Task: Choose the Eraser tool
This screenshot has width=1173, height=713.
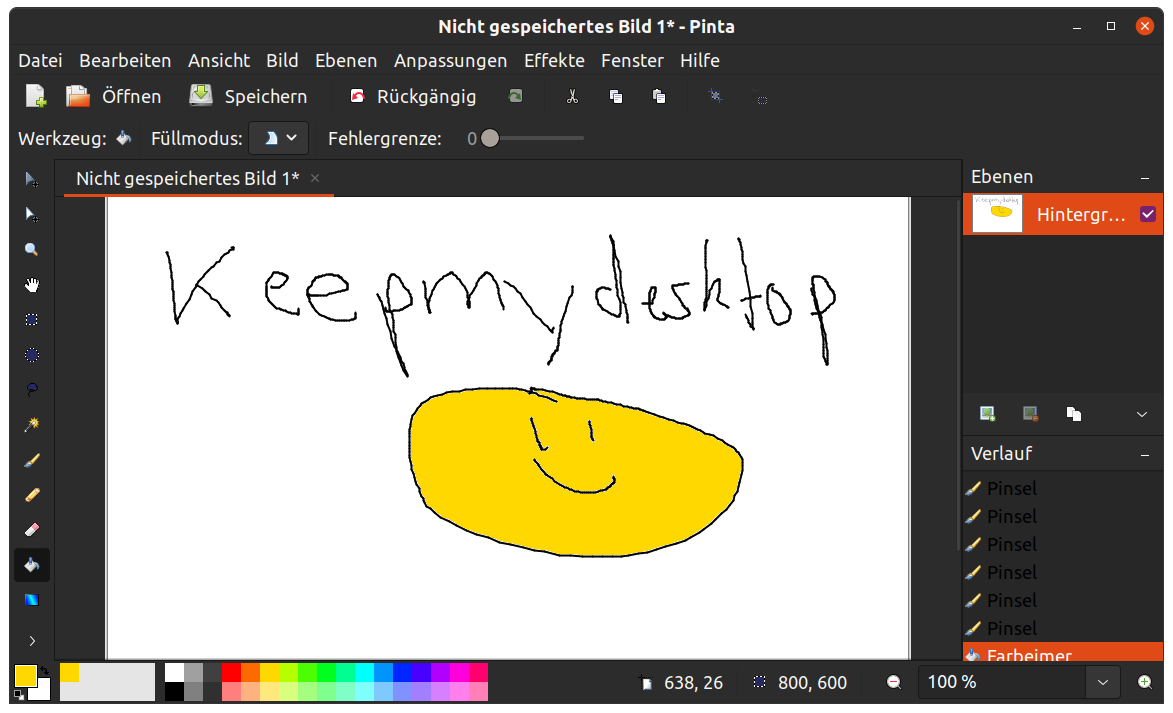Action: [32, 529]
